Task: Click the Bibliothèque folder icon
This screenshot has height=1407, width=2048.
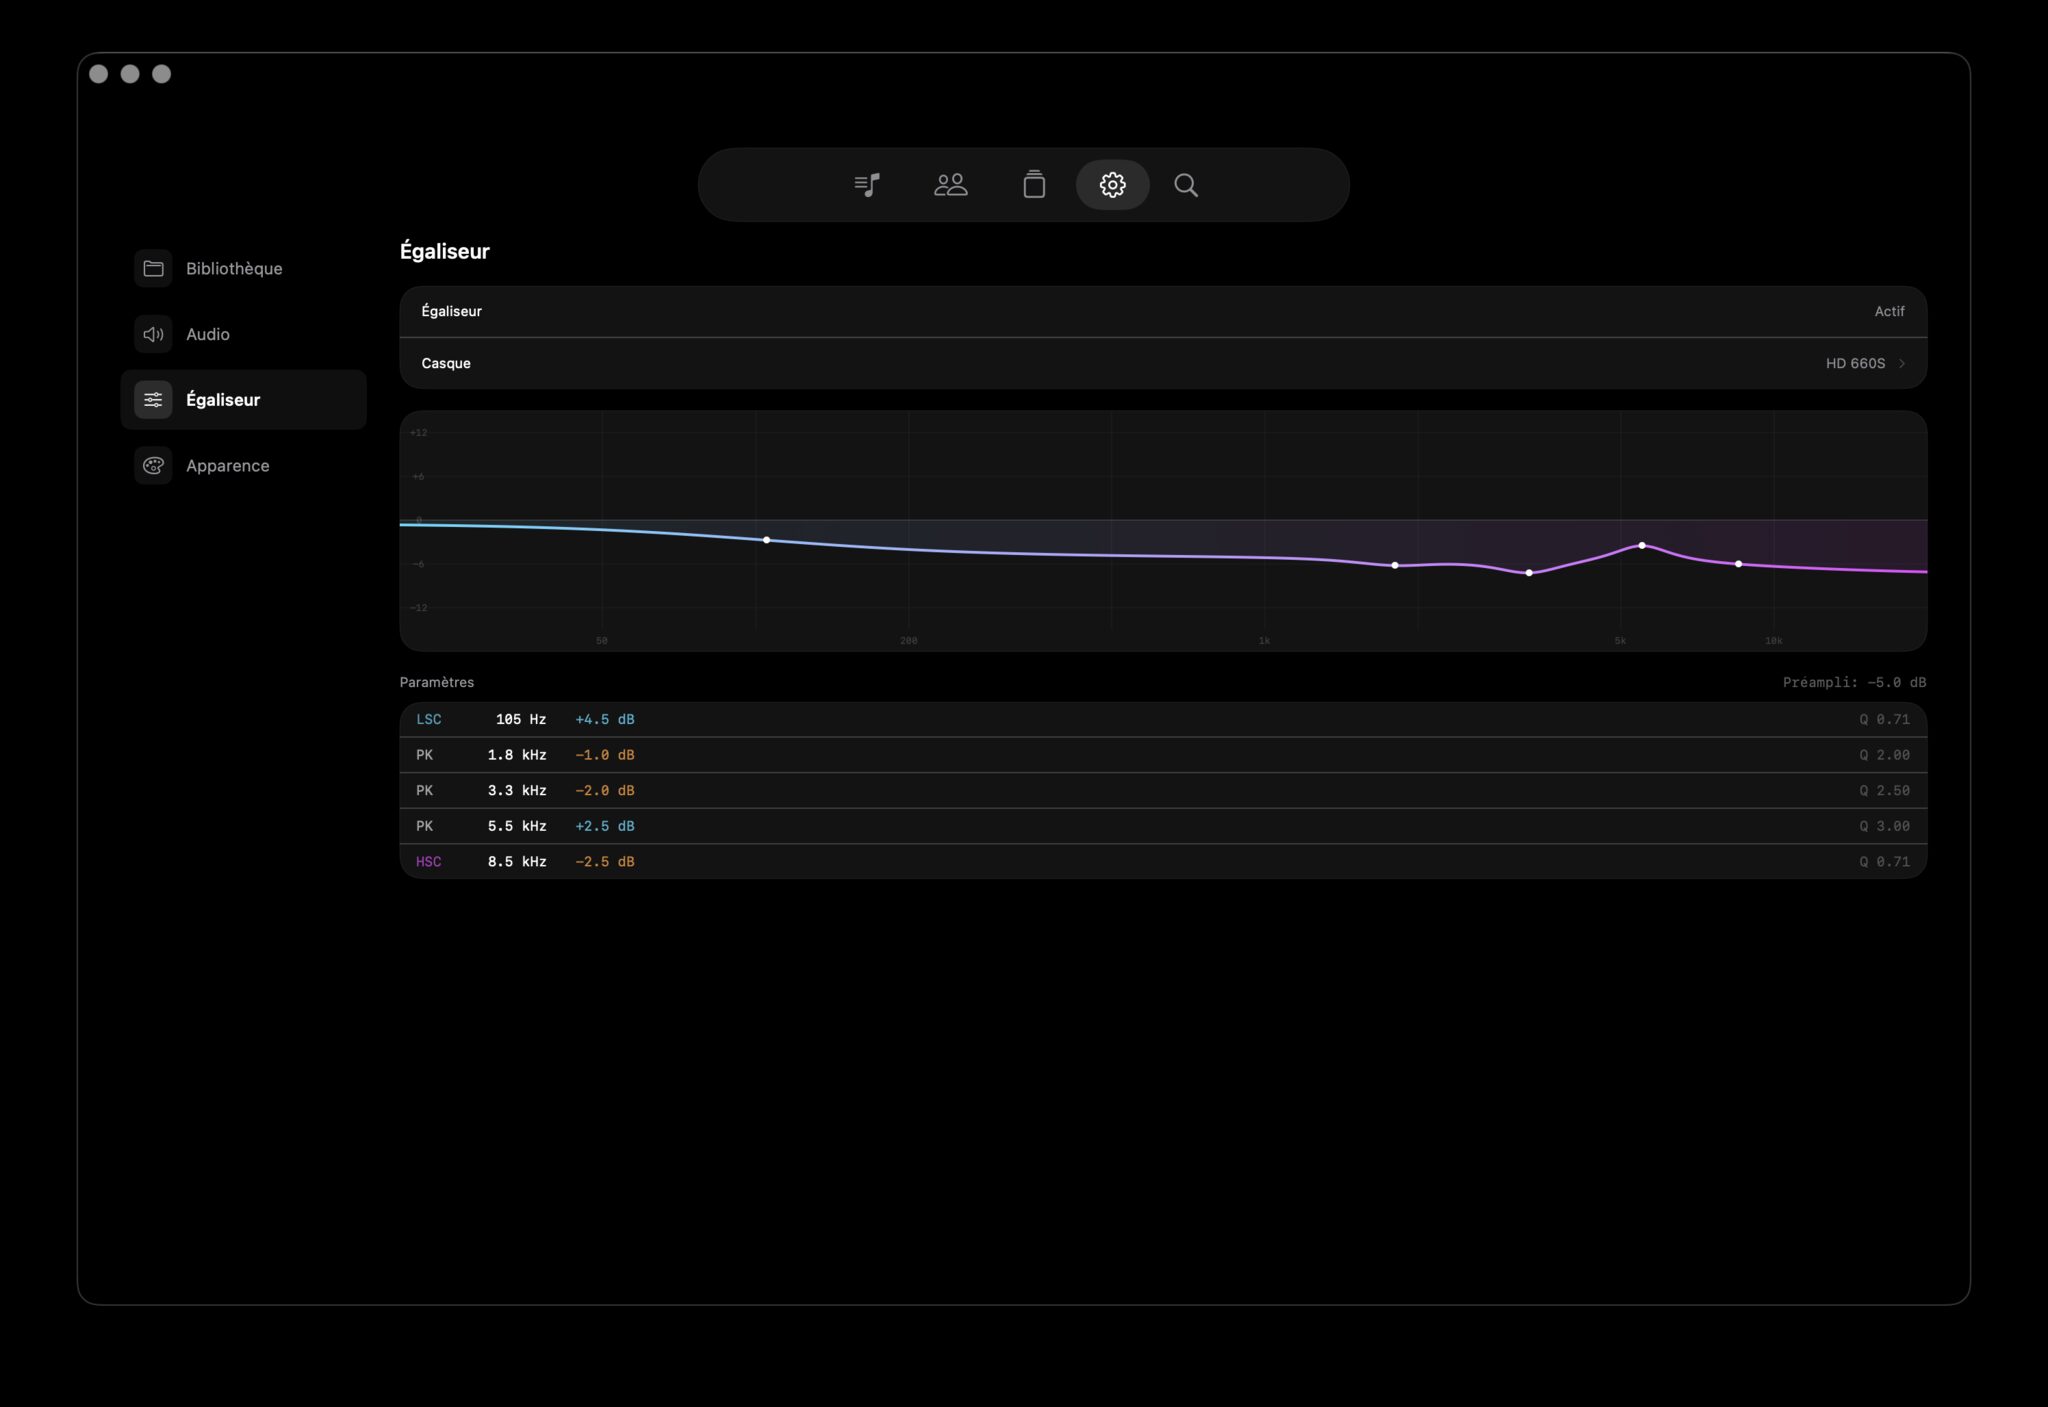Action: (x=153, y=268)
